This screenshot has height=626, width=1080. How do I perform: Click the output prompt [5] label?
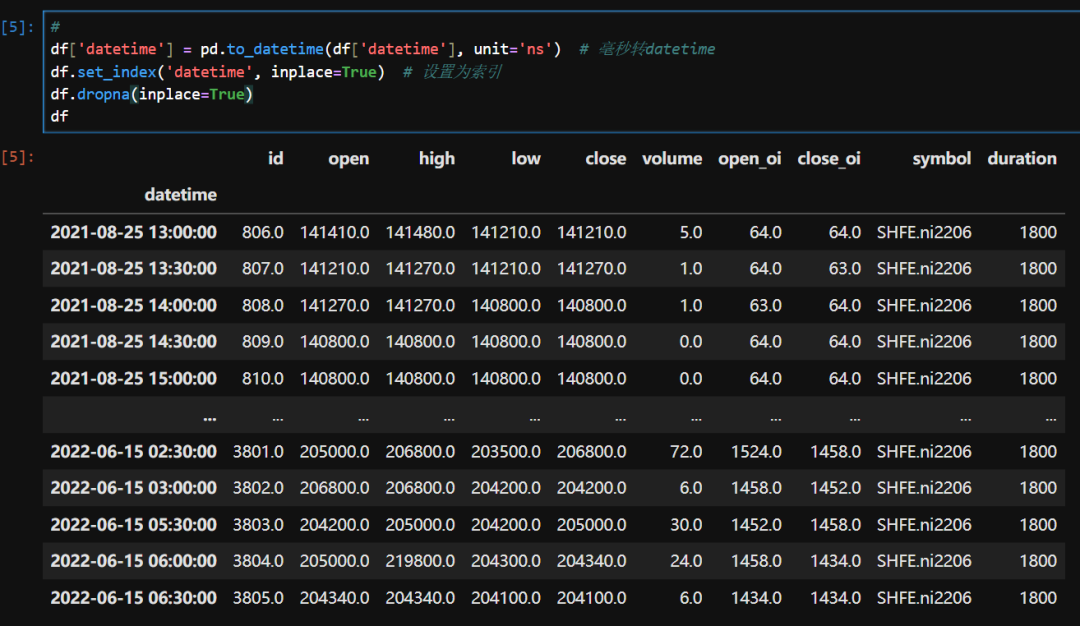pyautogui.click(x=18, y=157)
